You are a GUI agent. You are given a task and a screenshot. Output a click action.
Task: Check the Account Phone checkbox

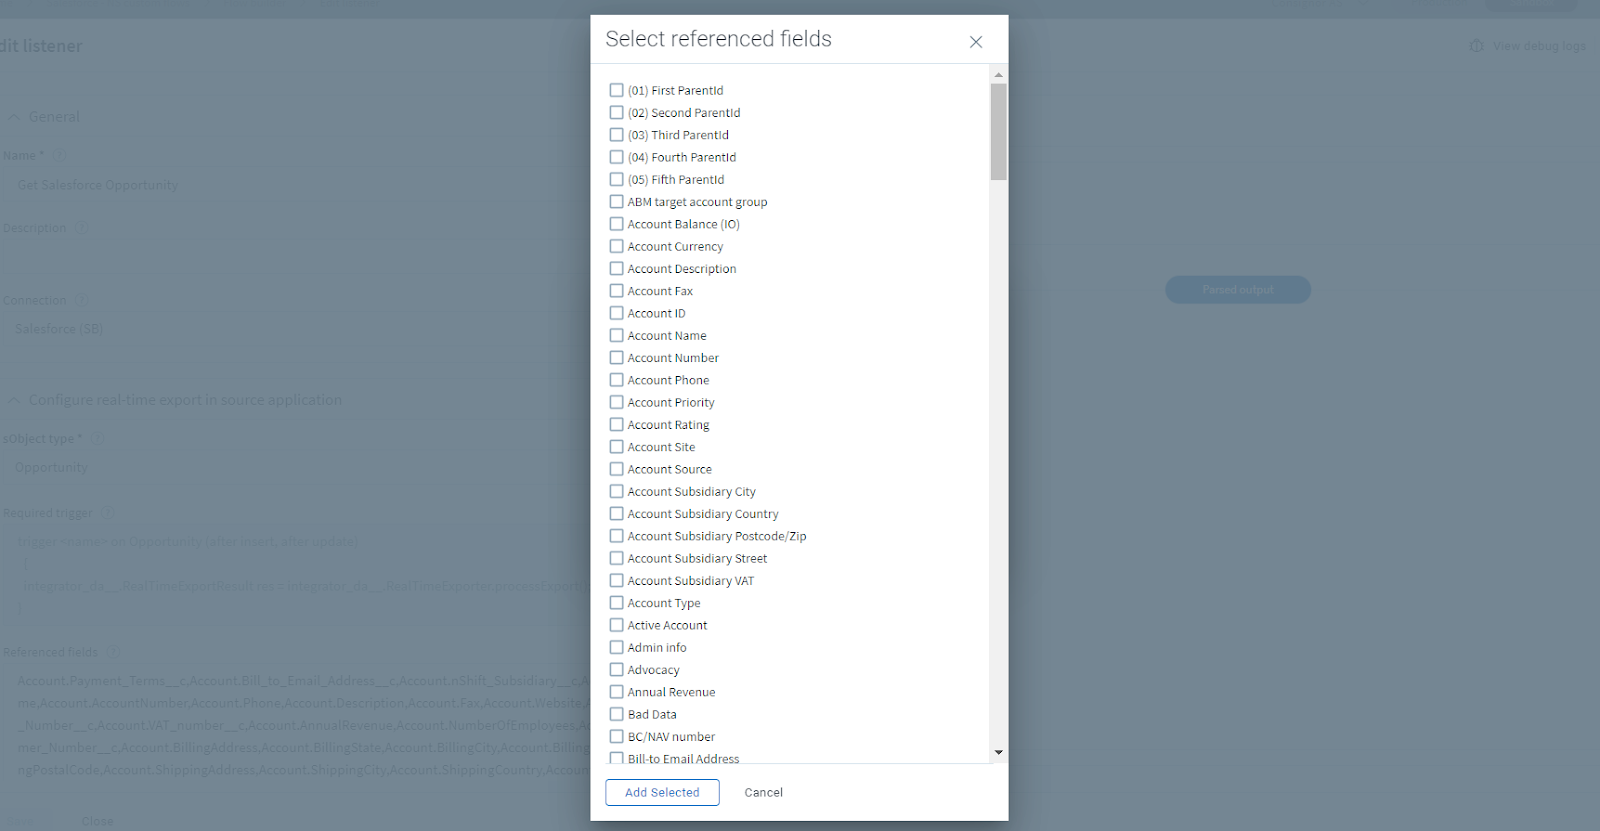pos(616,380)
